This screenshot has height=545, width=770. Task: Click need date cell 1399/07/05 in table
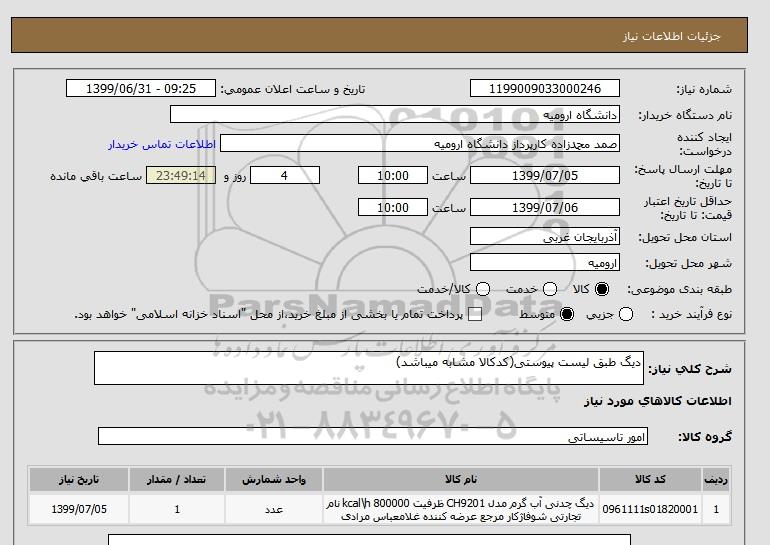coord(79,509)
